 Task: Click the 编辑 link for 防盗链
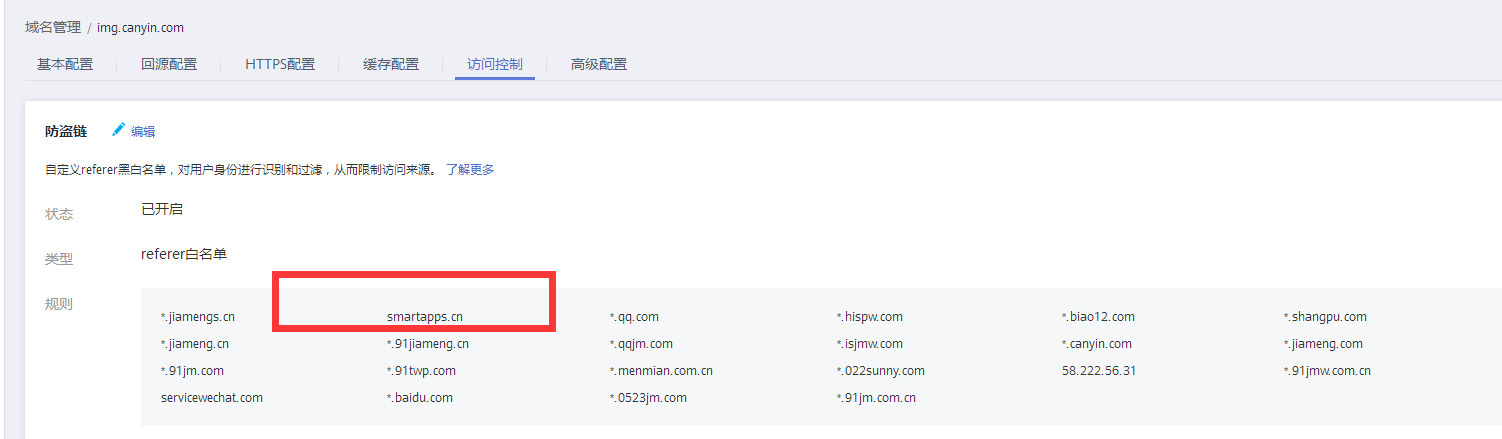143,131
